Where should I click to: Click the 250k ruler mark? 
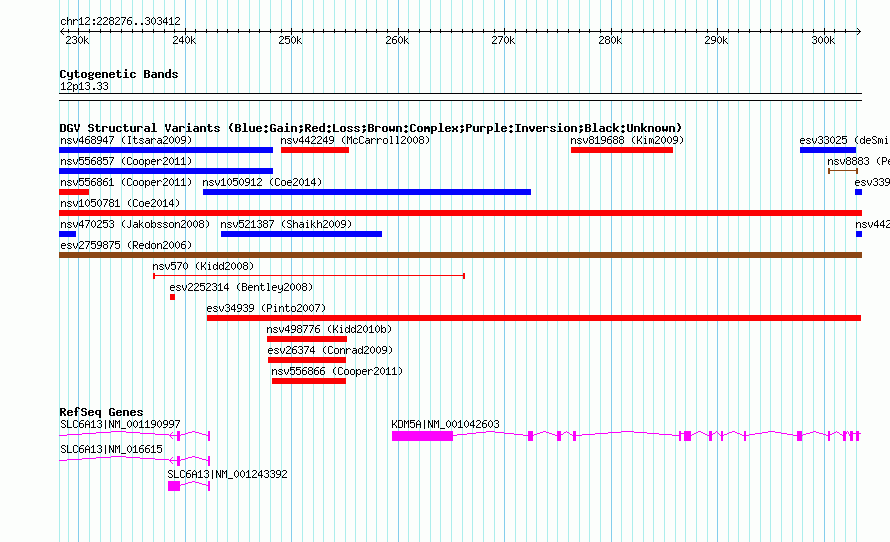click(290, 40)
